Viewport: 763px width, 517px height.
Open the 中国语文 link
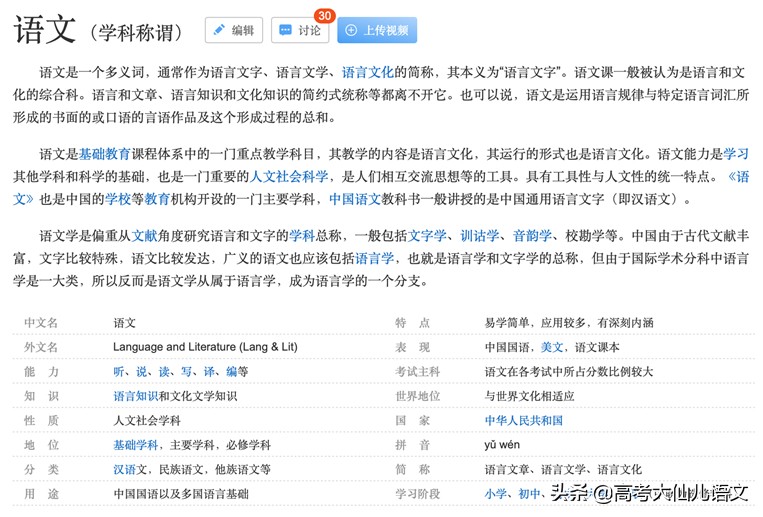coord(355,199)
